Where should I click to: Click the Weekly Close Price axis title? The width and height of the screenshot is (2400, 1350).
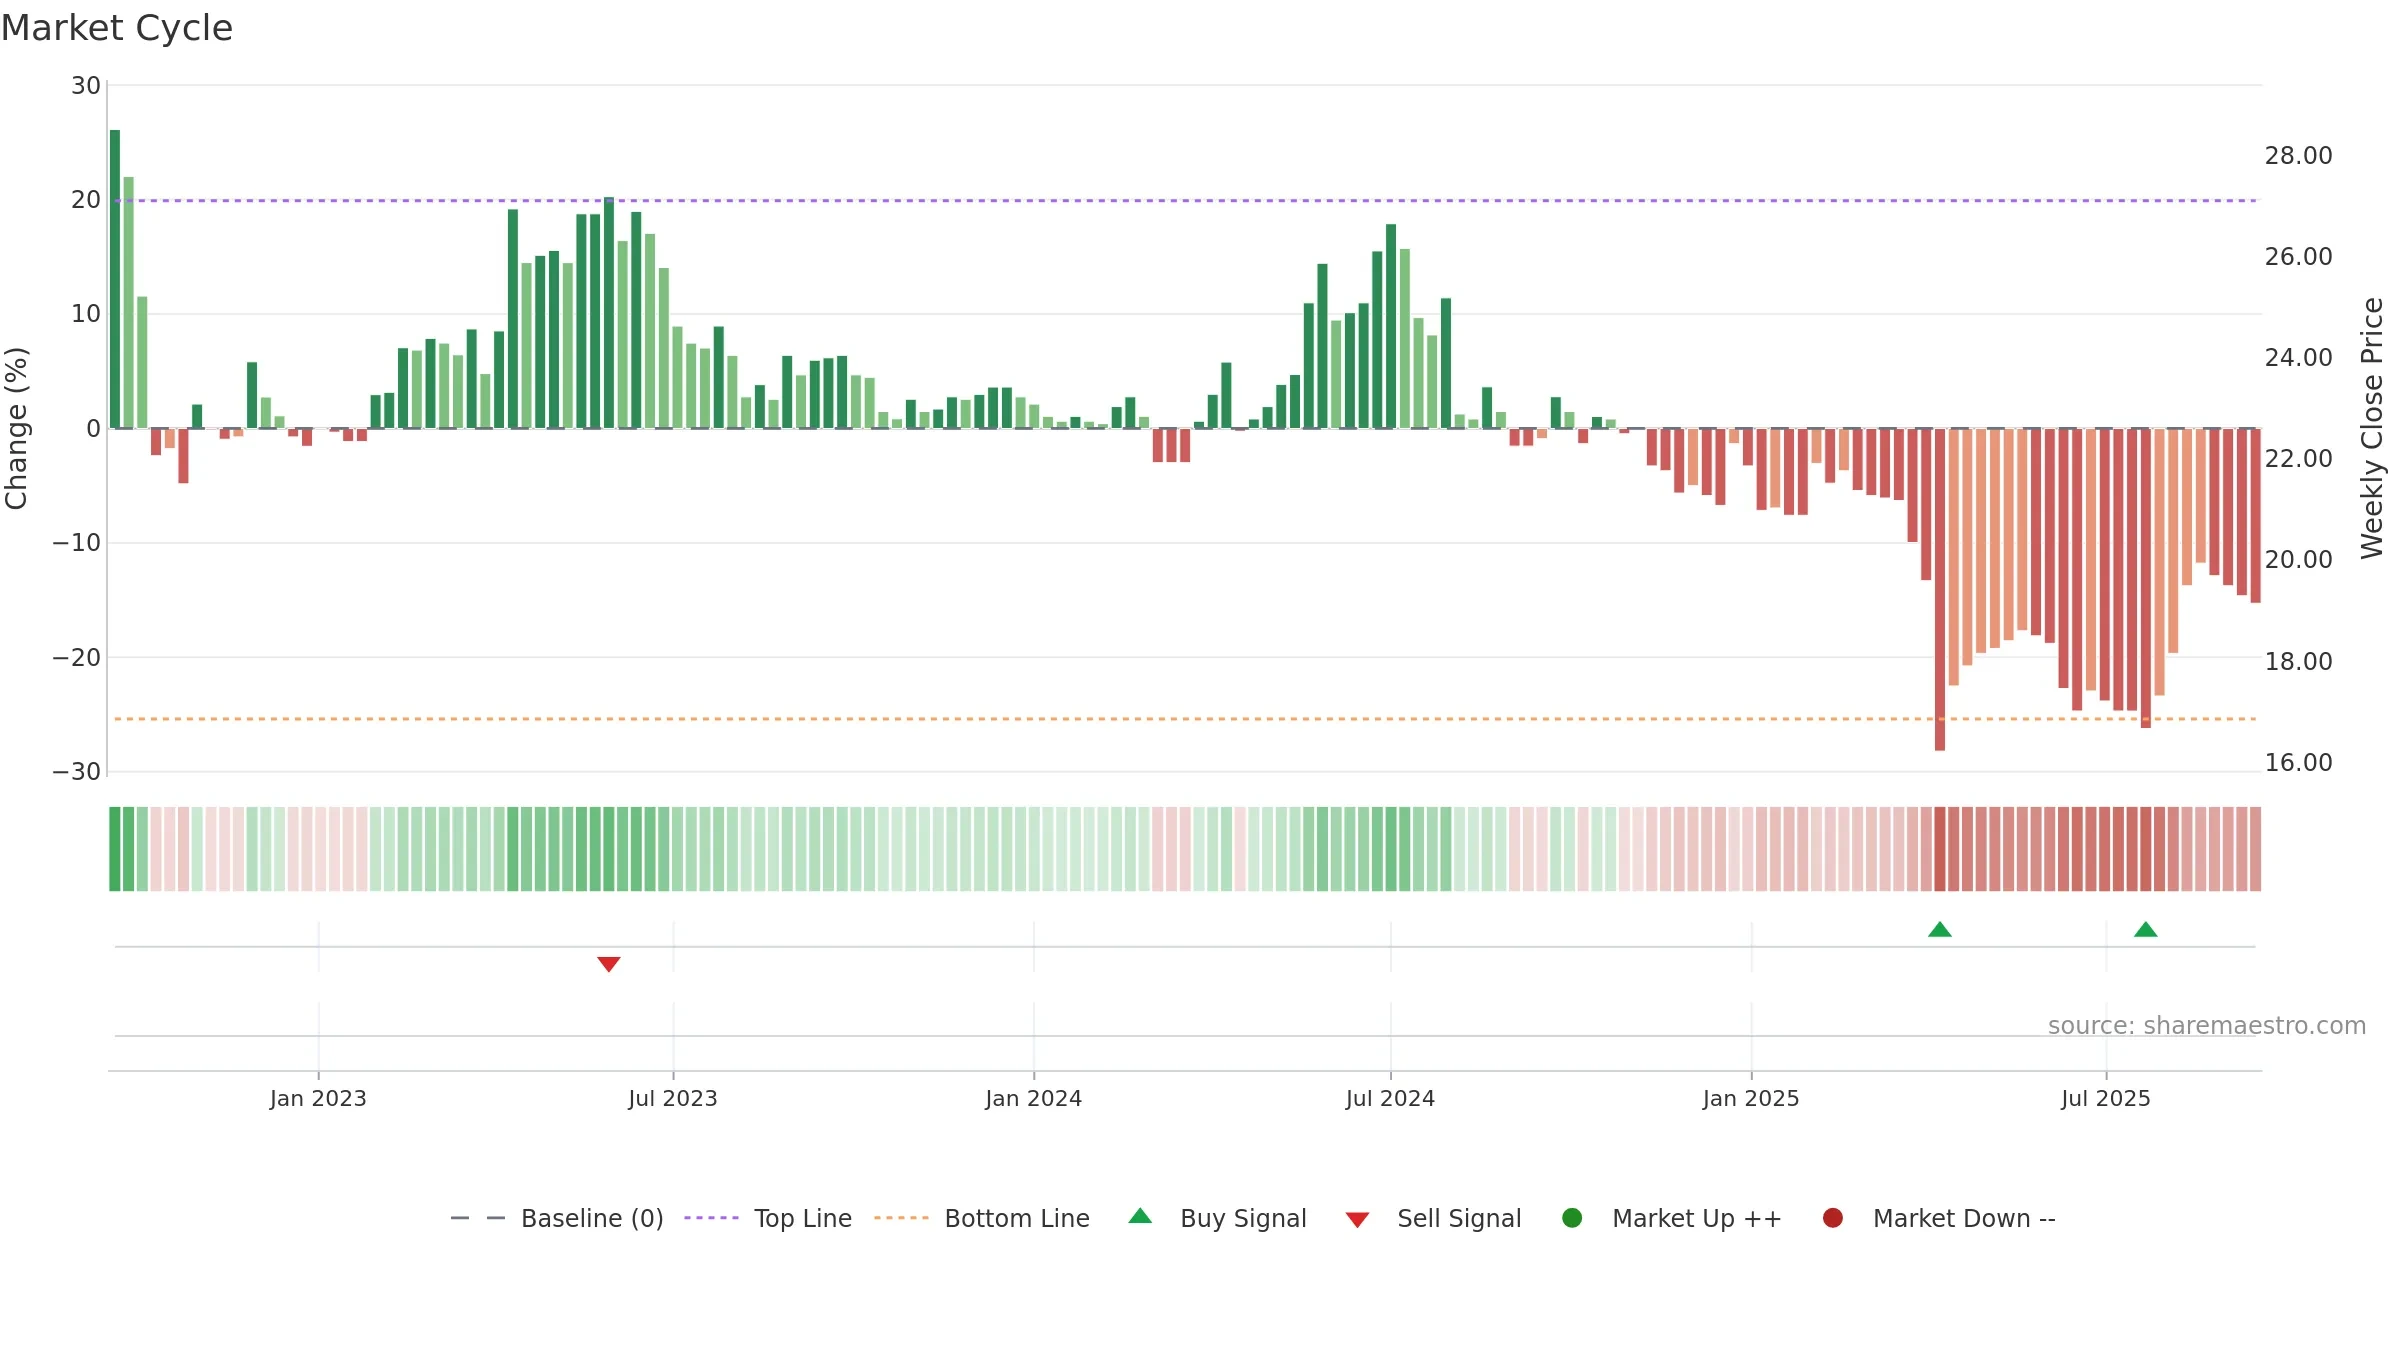click(x=2372, y=428)
